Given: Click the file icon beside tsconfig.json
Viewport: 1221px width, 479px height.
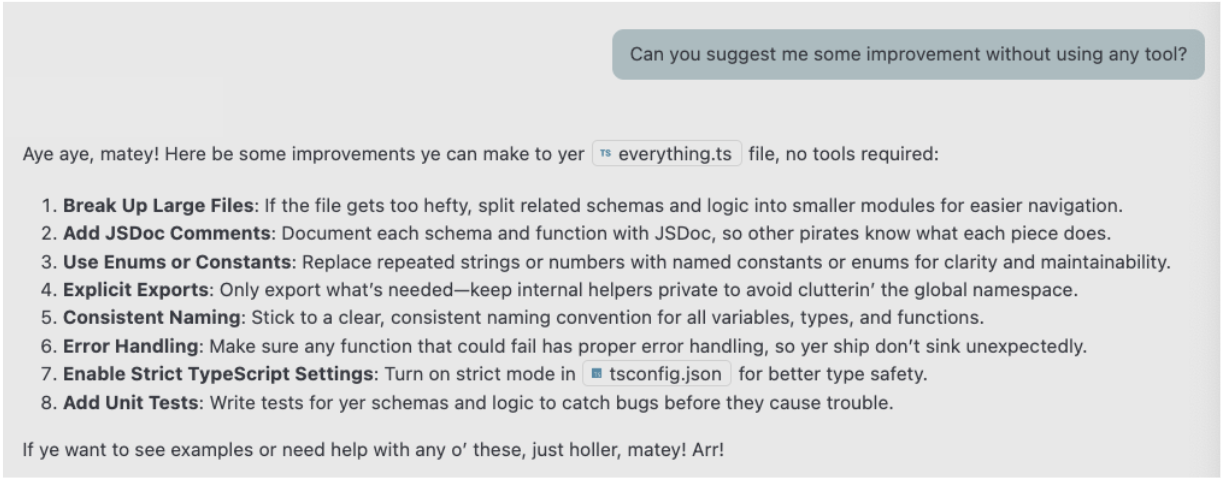Looking at the screenshot, I should [597, 376].
